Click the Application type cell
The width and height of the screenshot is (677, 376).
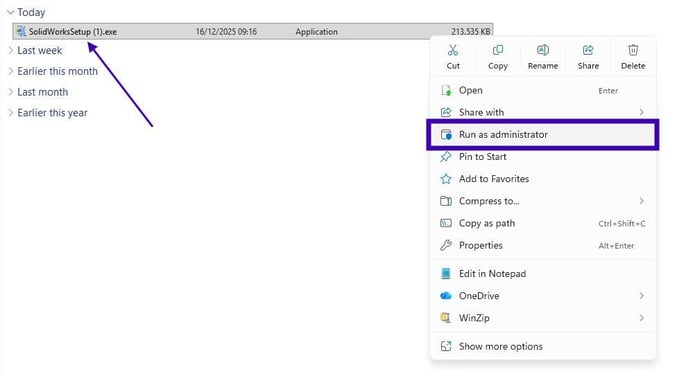(316, 32)
